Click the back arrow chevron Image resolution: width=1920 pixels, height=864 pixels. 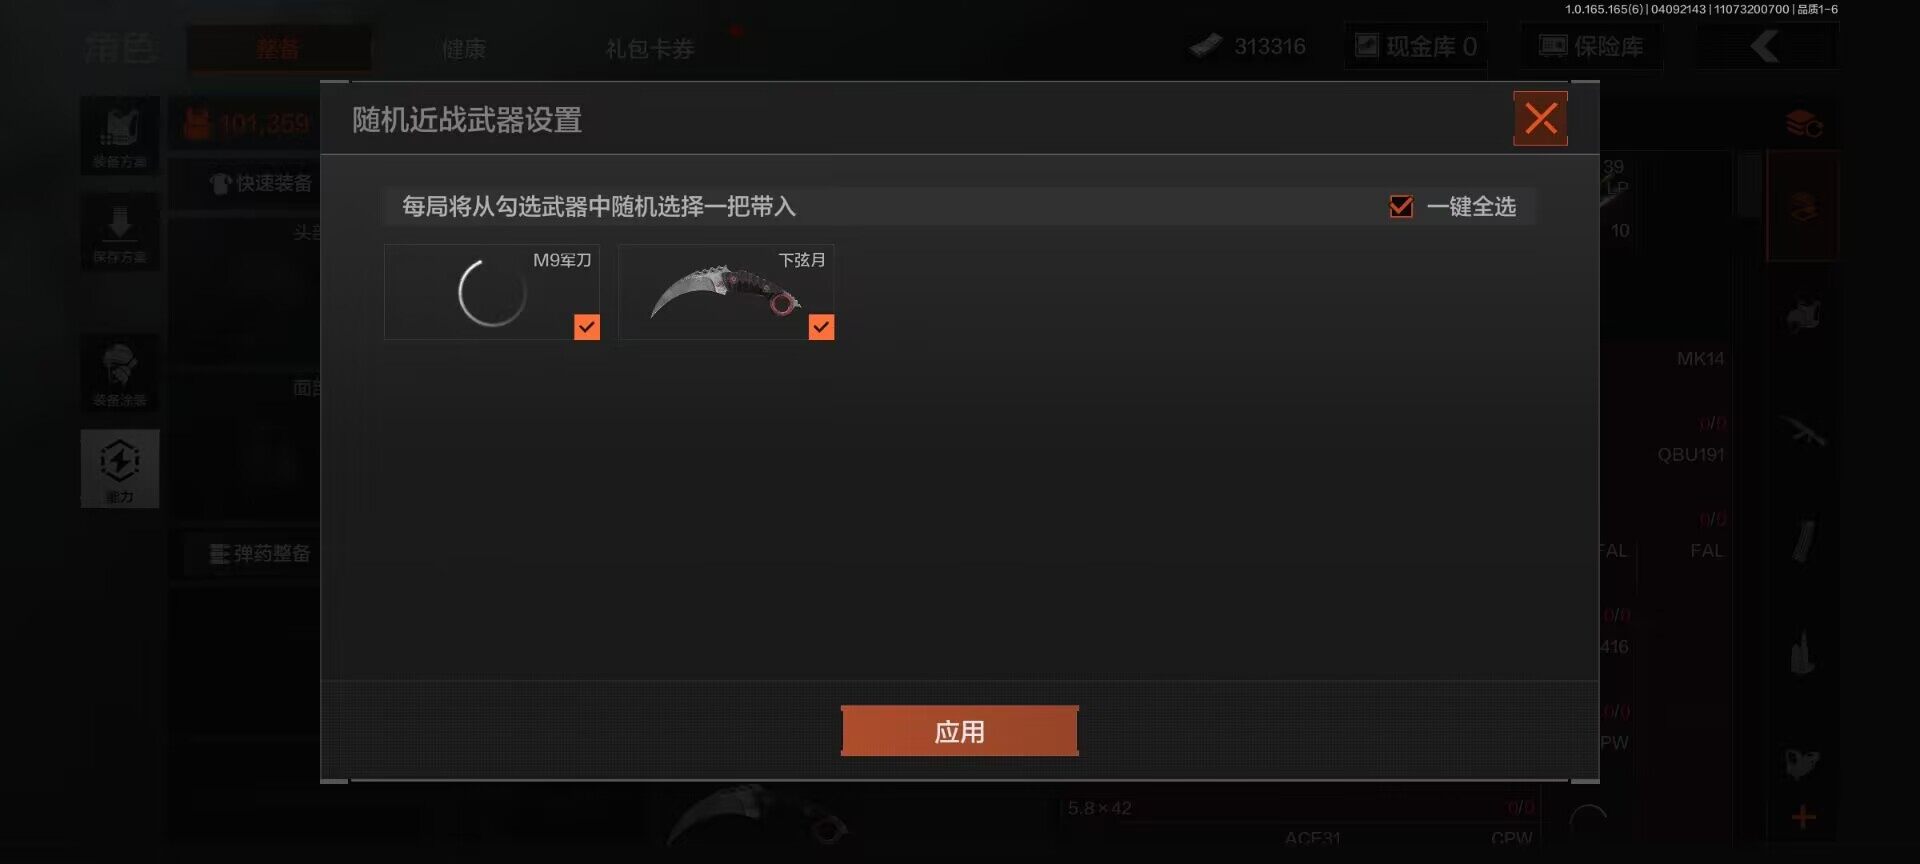1765,46
